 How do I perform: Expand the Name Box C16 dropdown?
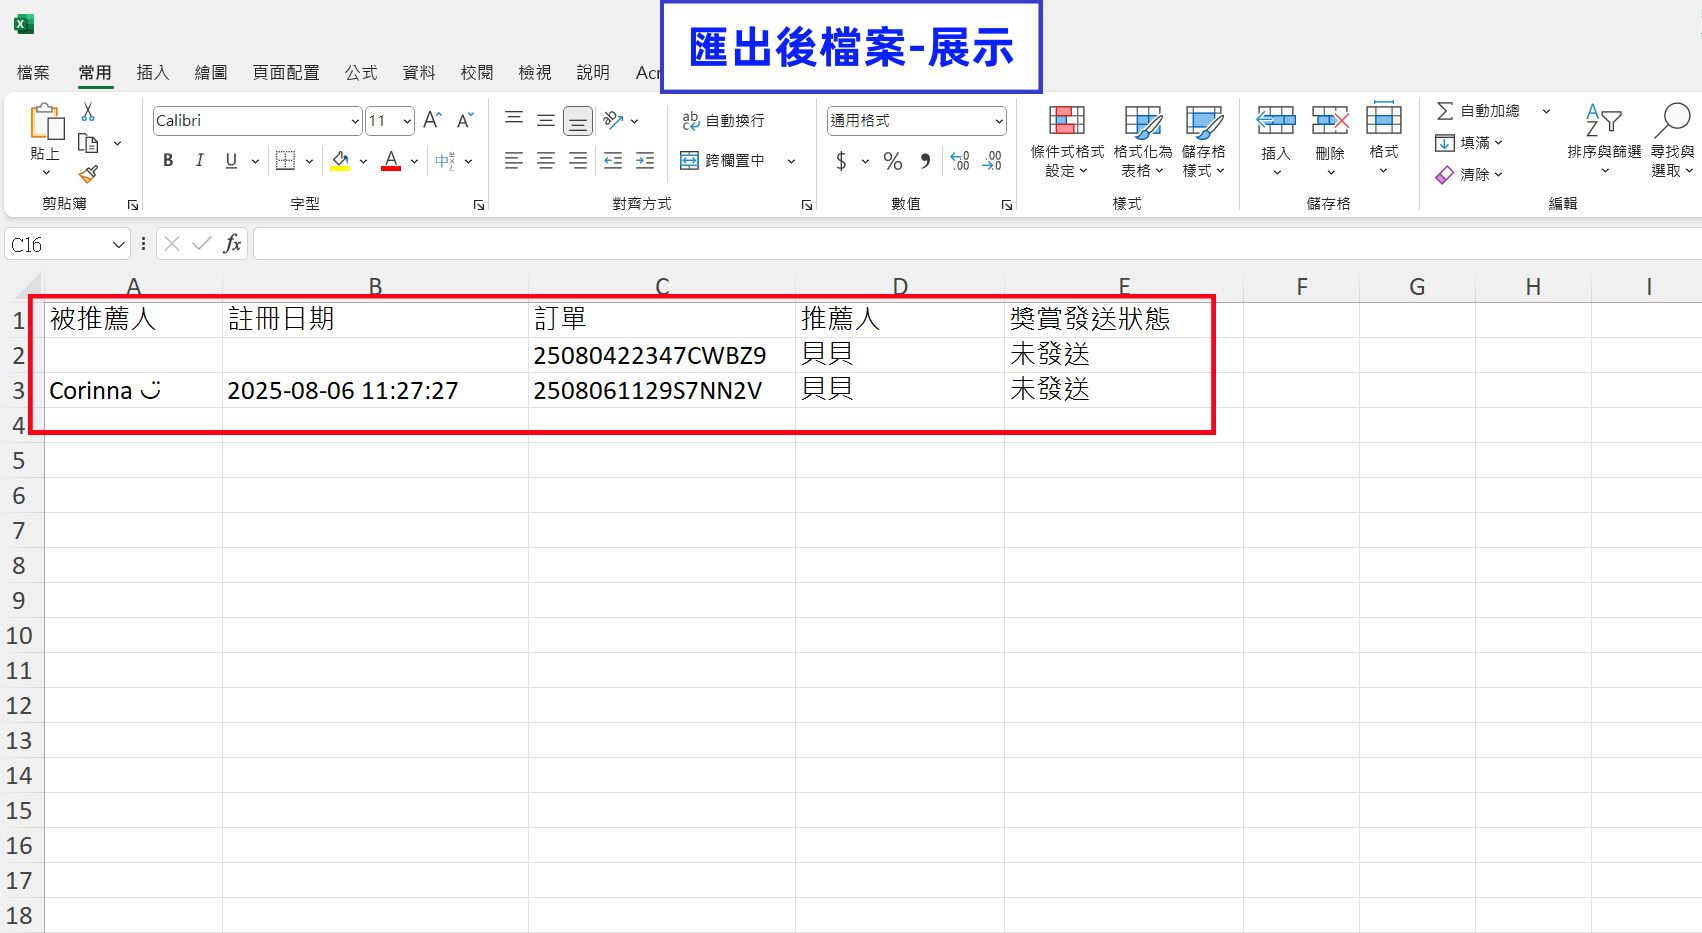118,245
